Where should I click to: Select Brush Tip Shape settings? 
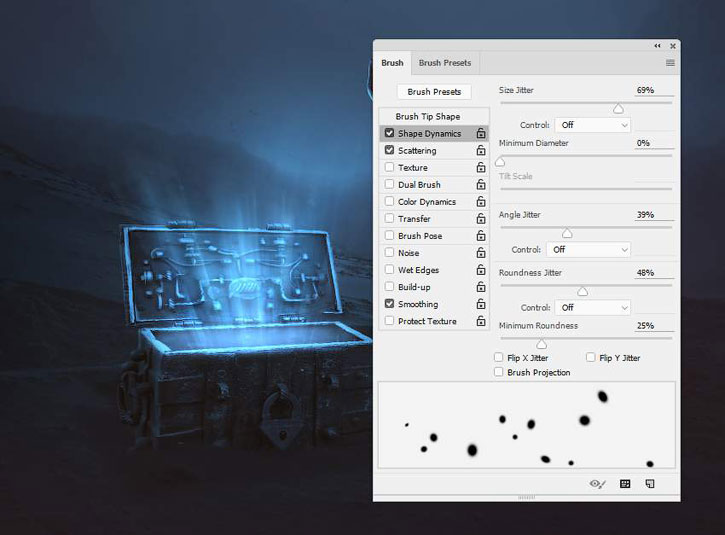click(x=434, y=117)
